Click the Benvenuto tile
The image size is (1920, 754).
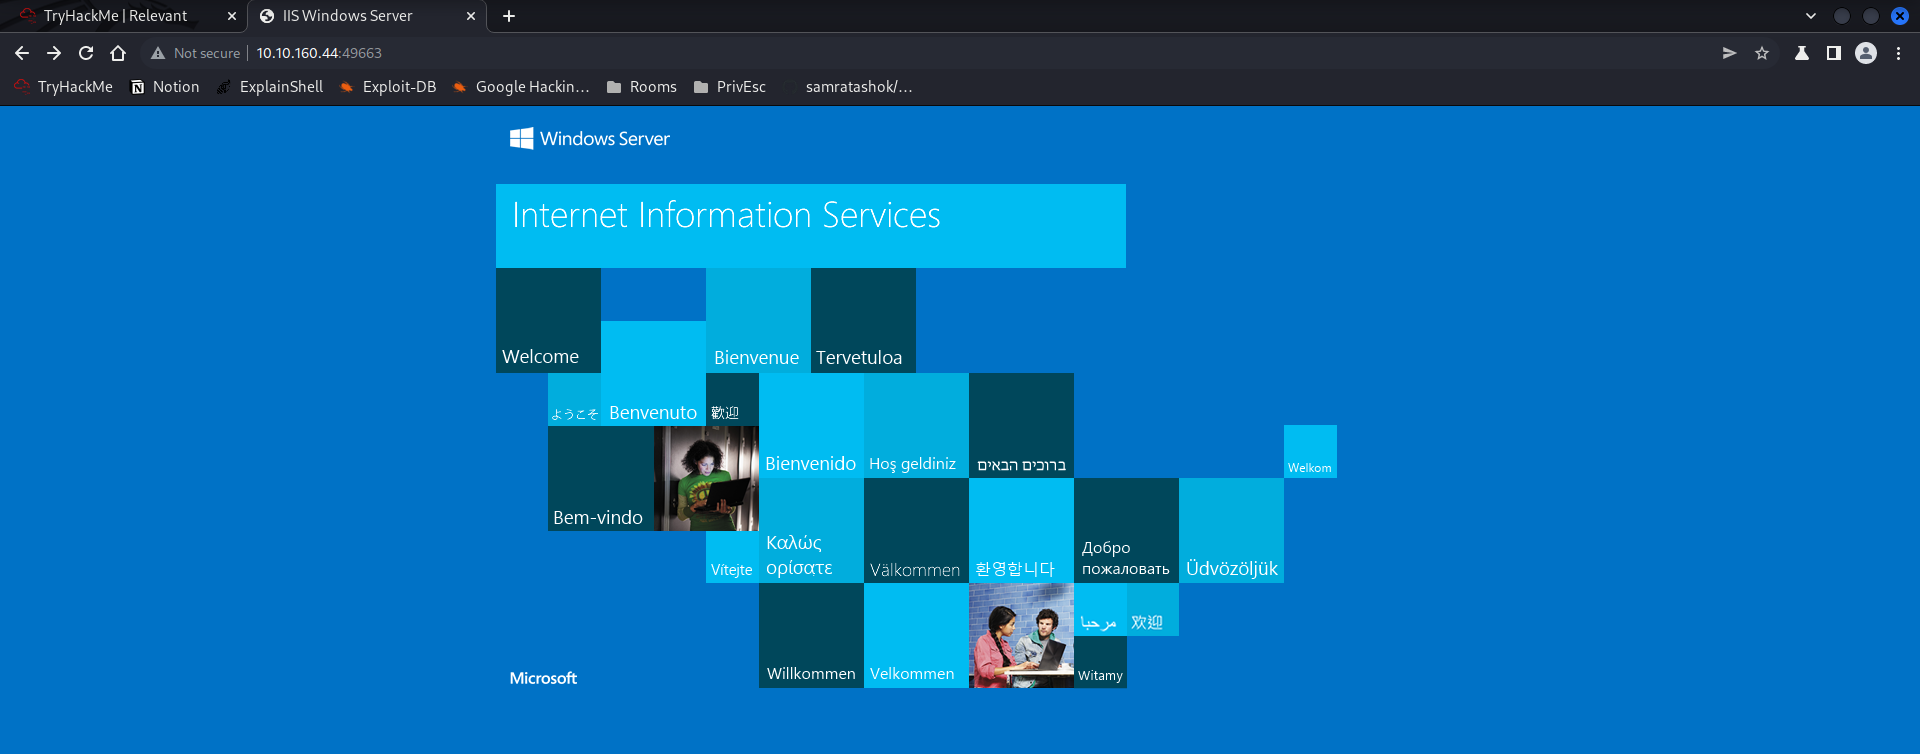(x=653, y=373)
